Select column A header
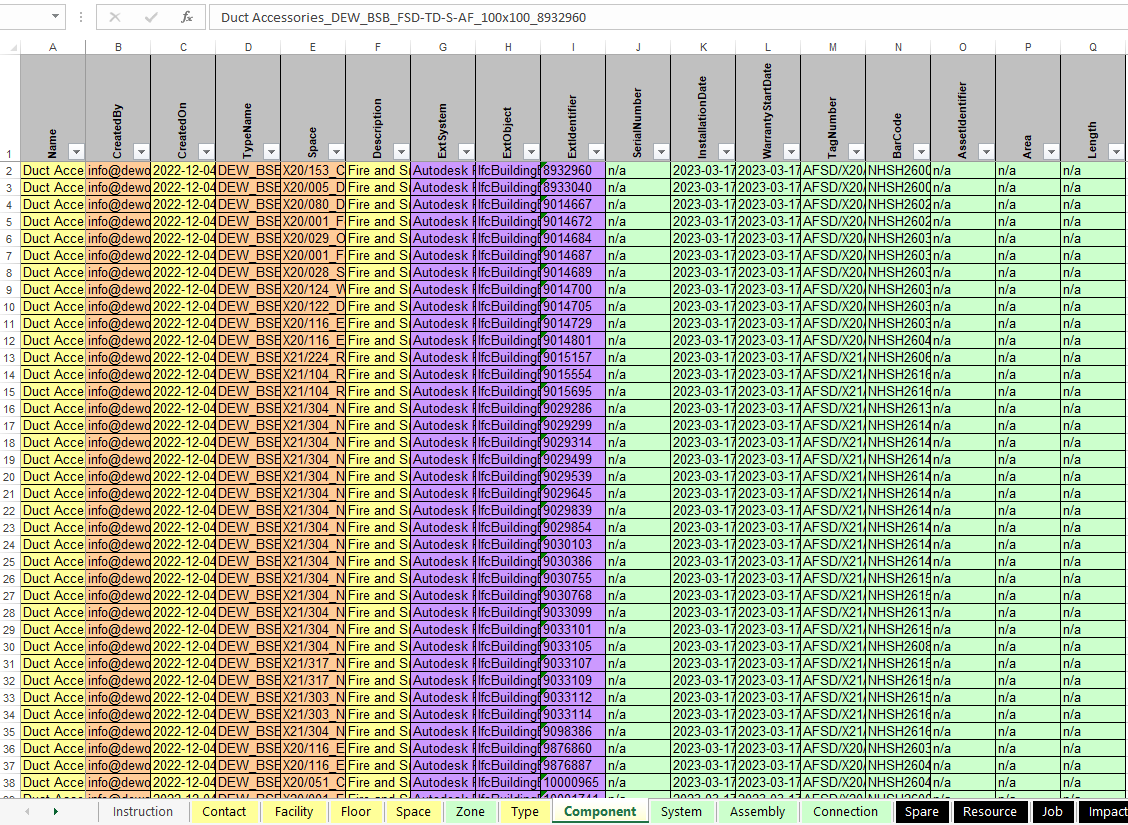The image size is (1128, 825). point(53,47)
